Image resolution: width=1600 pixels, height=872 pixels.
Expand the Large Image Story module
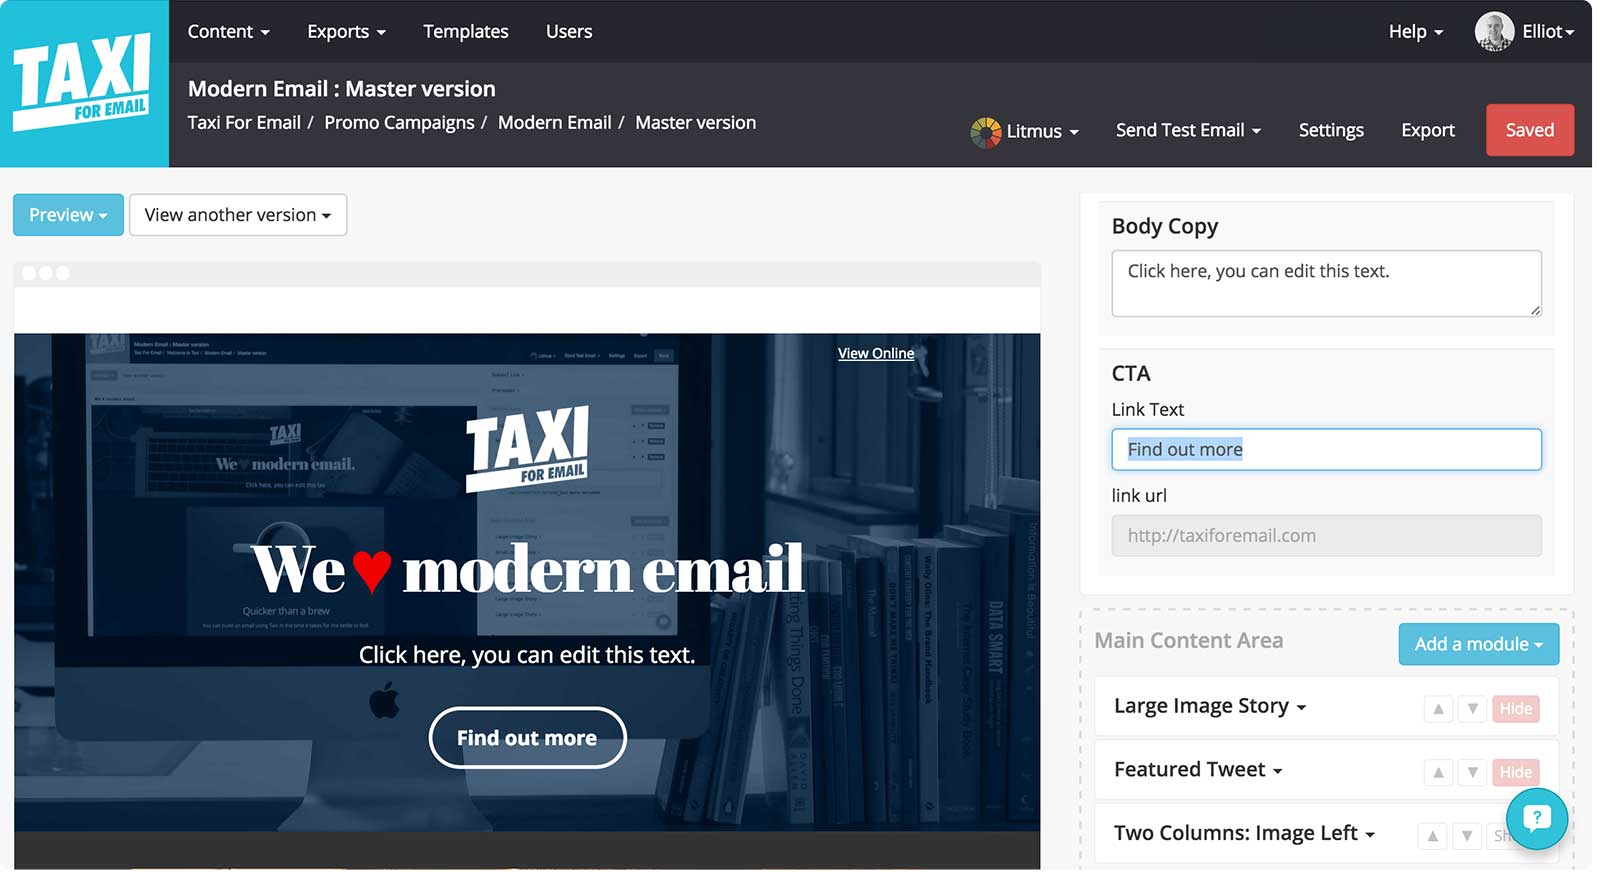[x=1210, y=706]
